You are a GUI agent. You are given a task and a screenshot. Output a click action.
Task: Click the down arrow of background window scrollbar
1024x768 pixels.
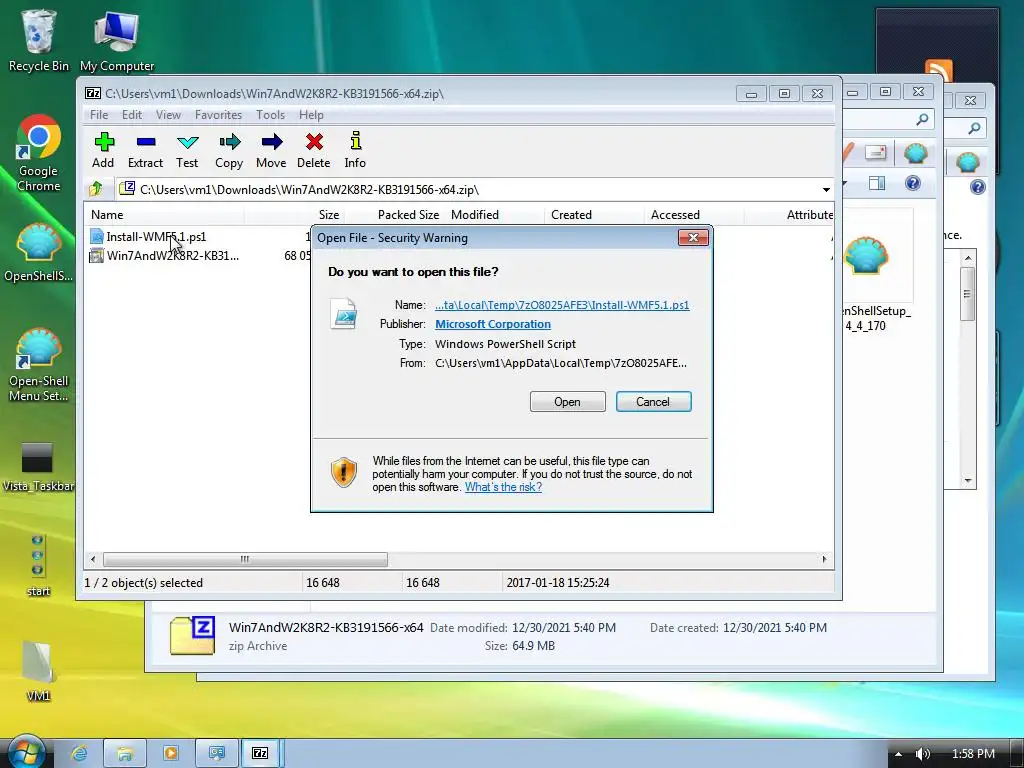pos(968,481)
